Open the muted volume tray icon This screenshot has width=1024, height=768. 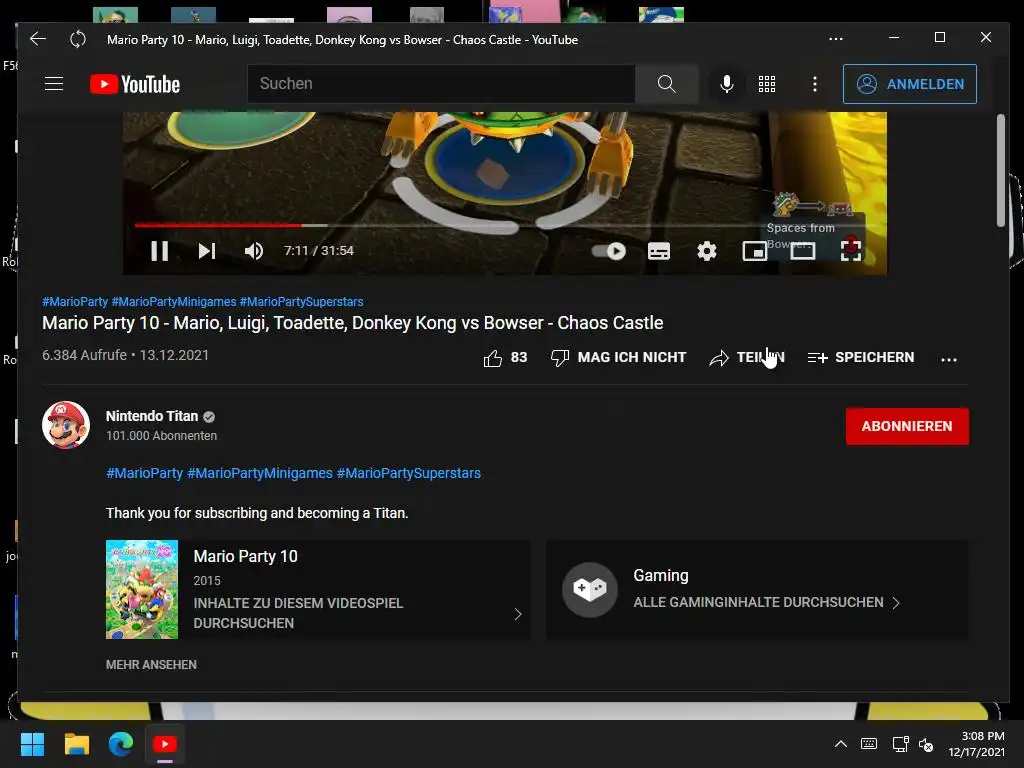pyautogui.click(x=926, y=744)
